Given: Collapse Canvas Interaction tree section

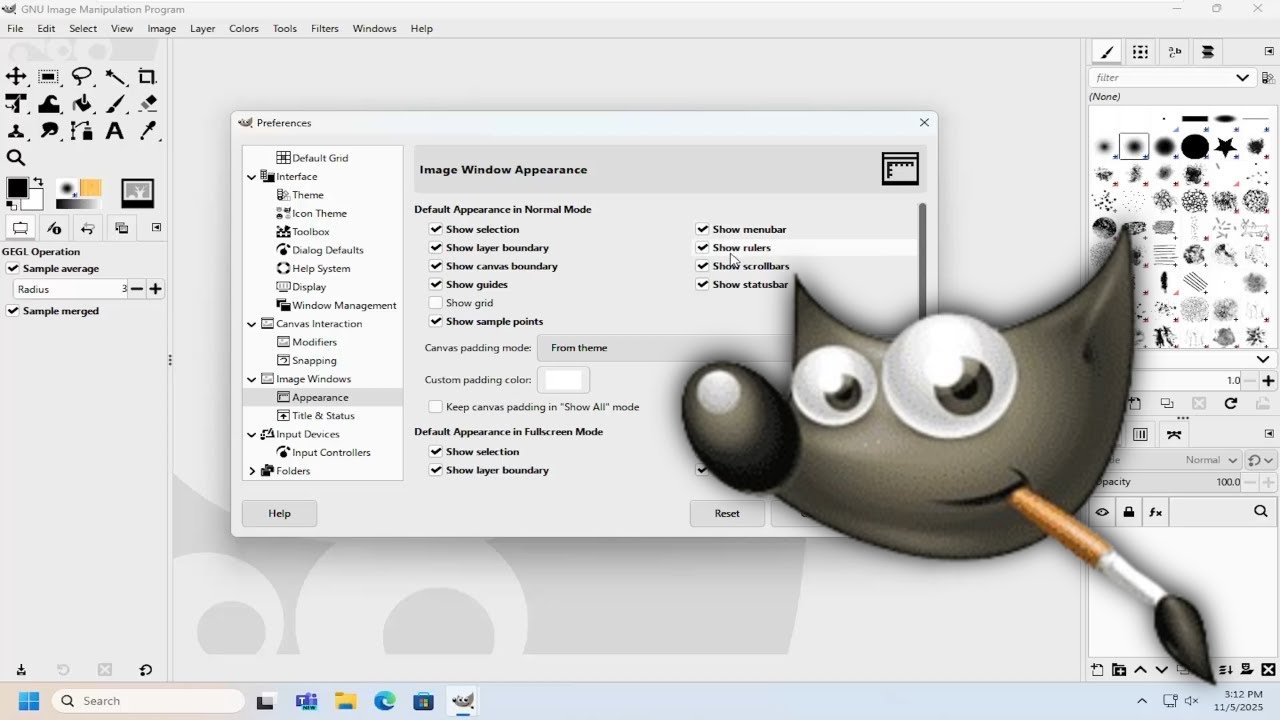Looking at the screenshot, I should click(252, 324).
